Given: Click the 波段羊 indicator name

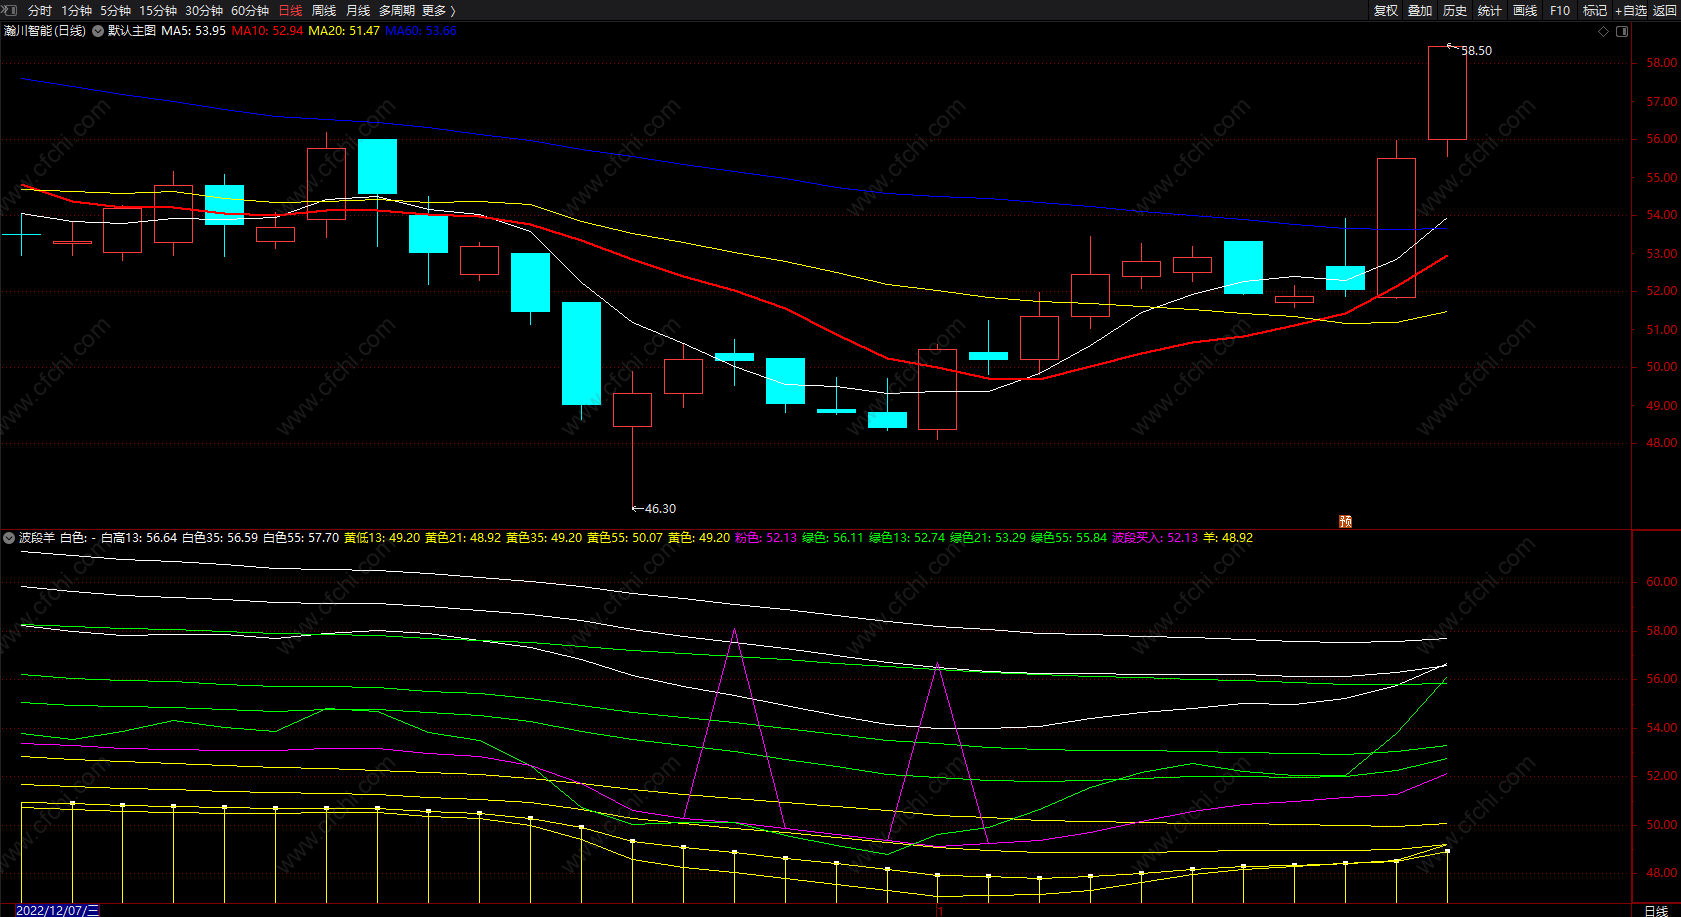Looking at the screenshot, I should [x=37, y=538].
